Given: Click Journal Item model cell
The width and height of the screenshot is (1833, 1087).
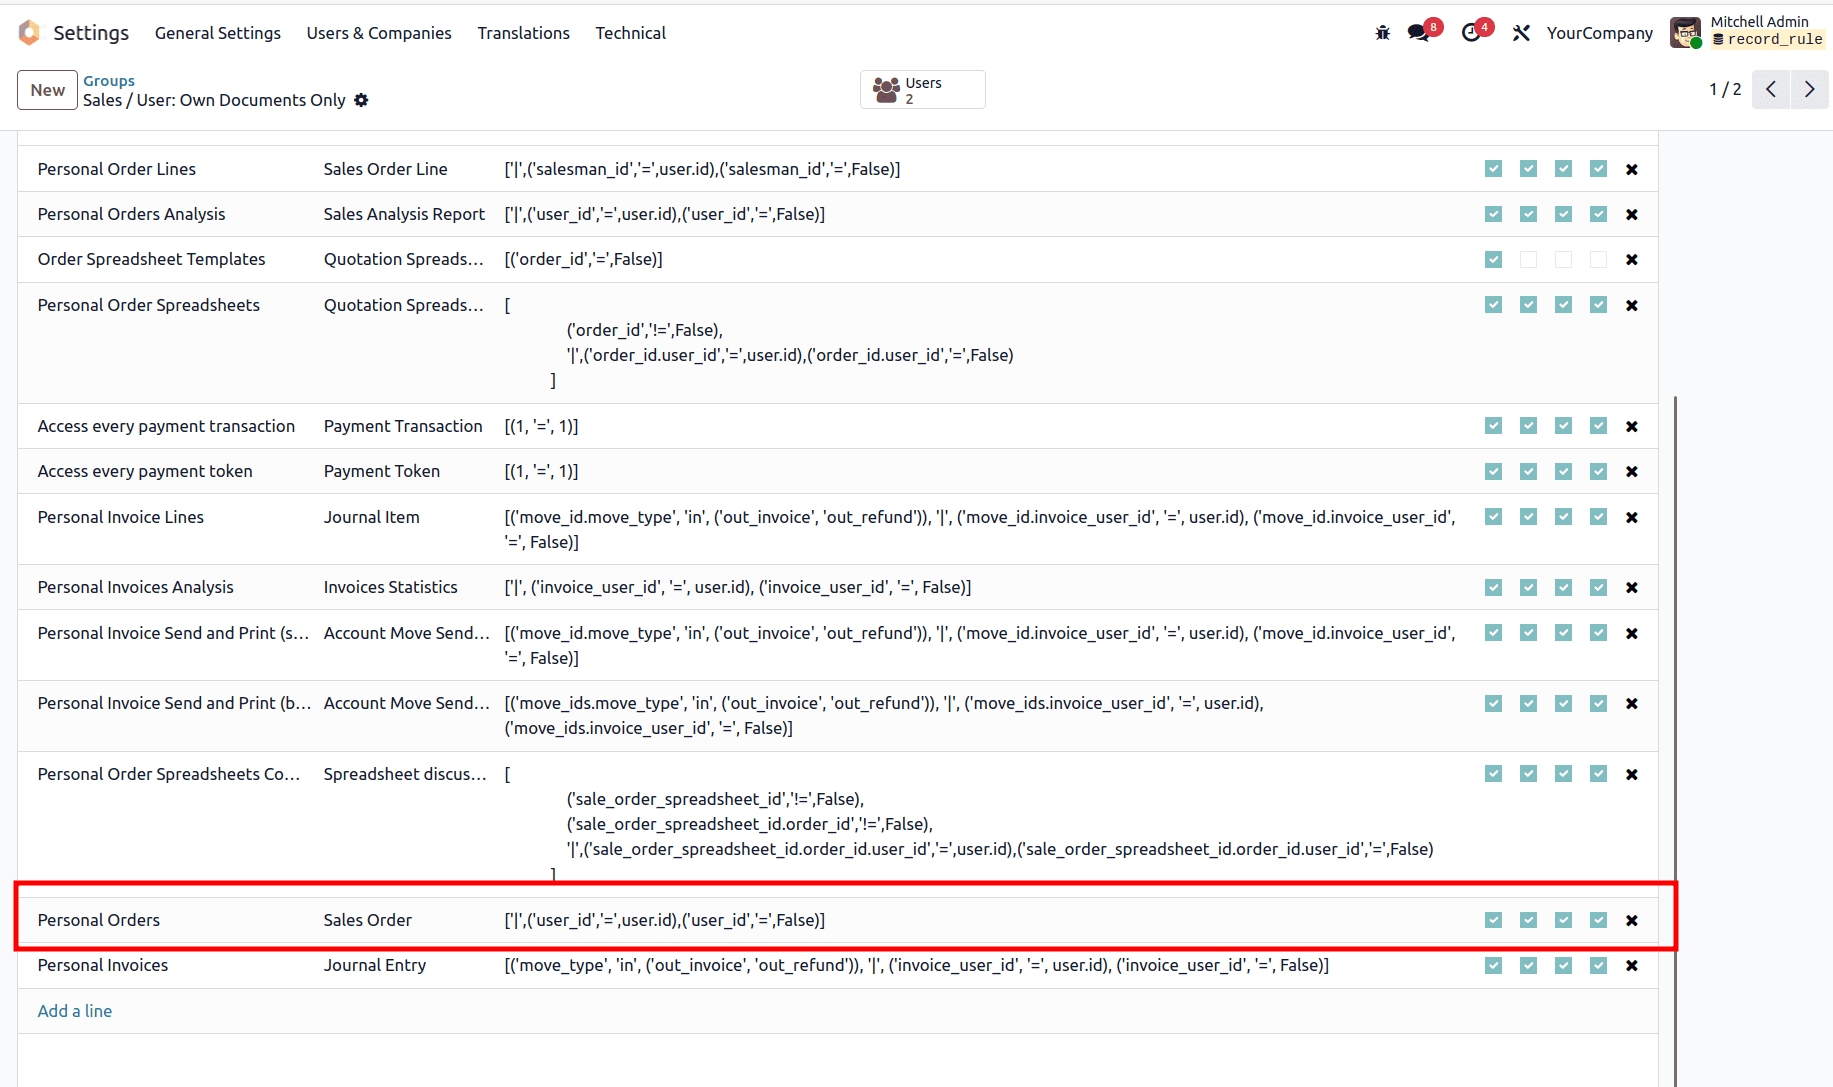Looking at the screenshot, I should pos(371,517).
